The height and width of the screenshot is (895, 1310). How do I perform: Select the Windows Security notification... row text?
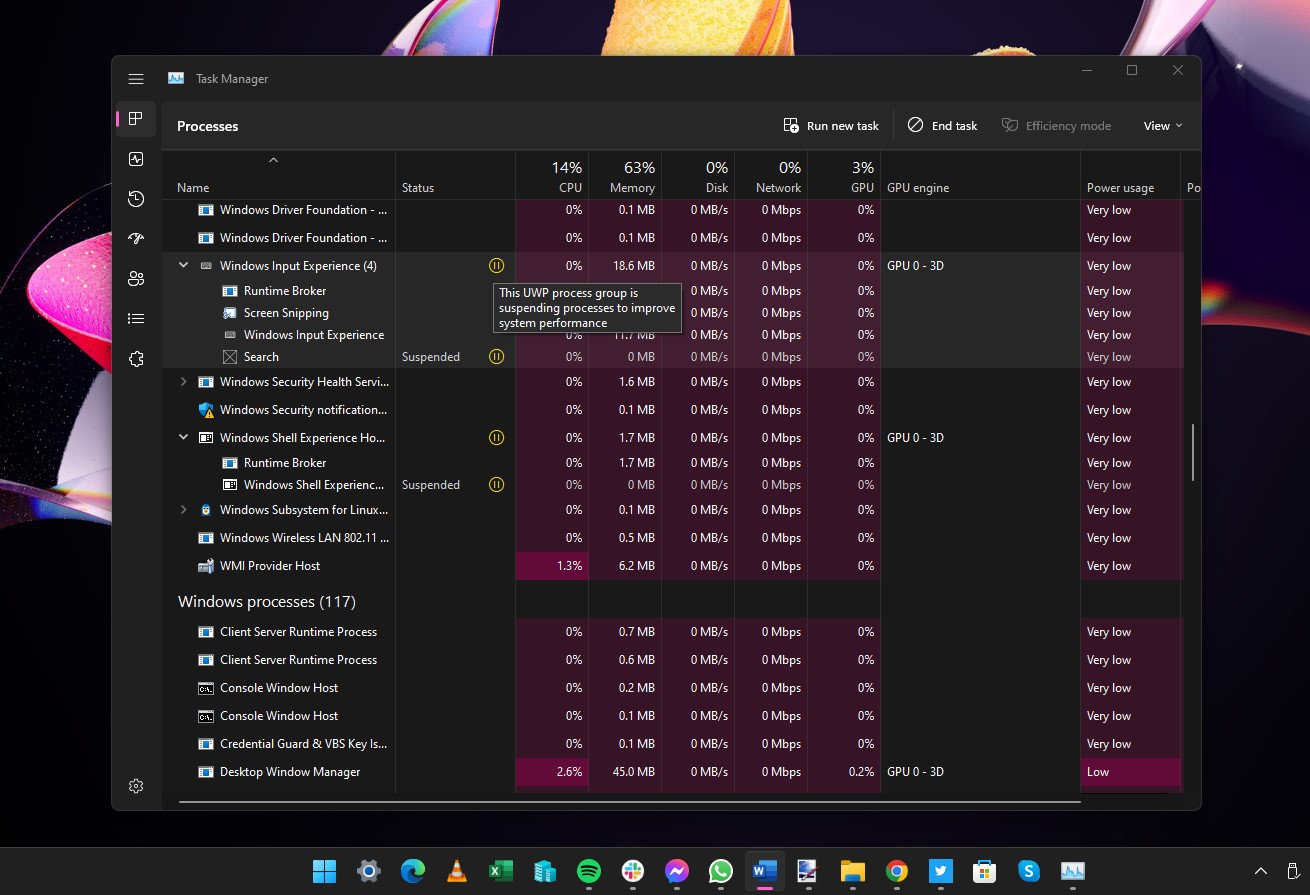point(303,410)
